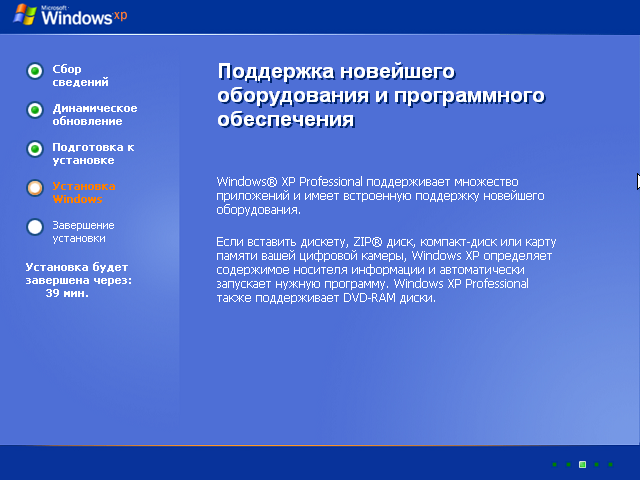The width and height of the screenshot is (640, 480).
Task: Click the heading Поддержка новейшего оборудования
Action: click(x=381, y=96)
